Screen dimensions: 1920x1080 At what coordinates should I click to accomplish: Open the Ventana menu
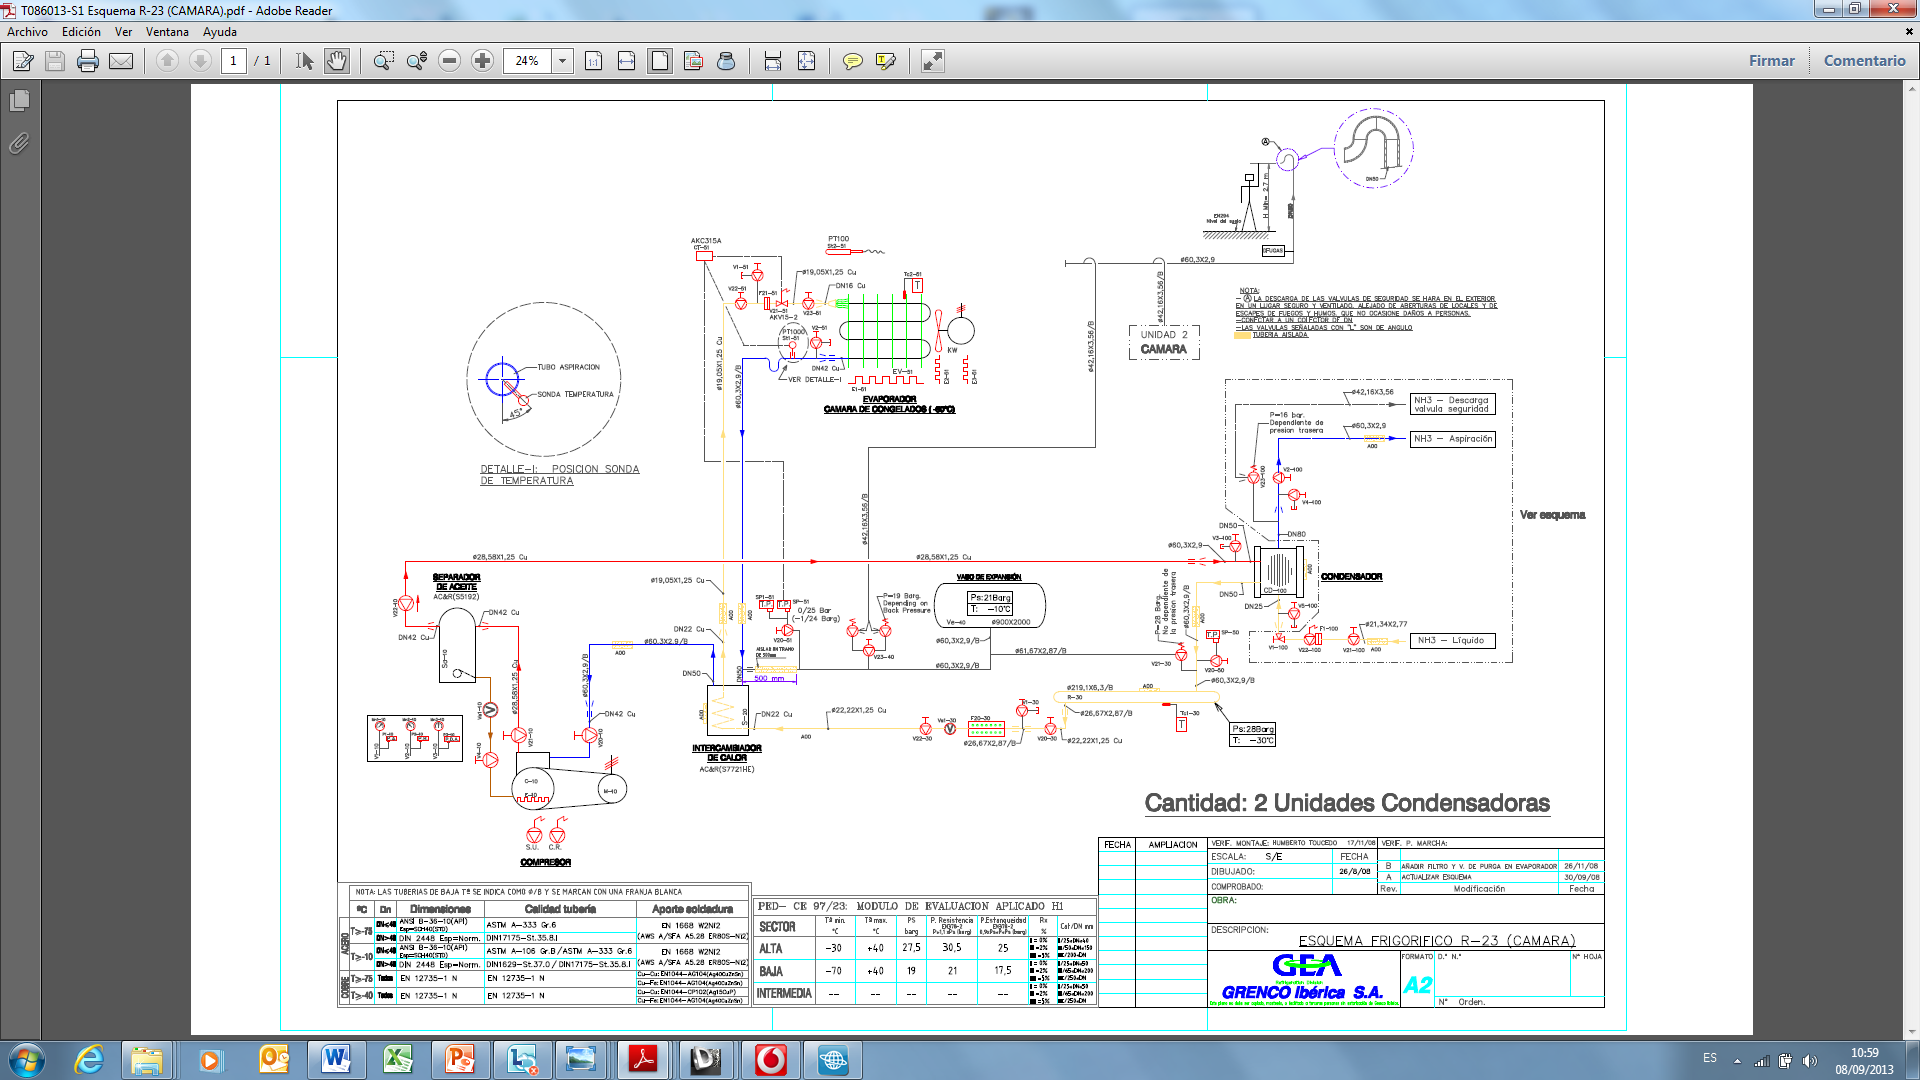click(x=167, y=32)
